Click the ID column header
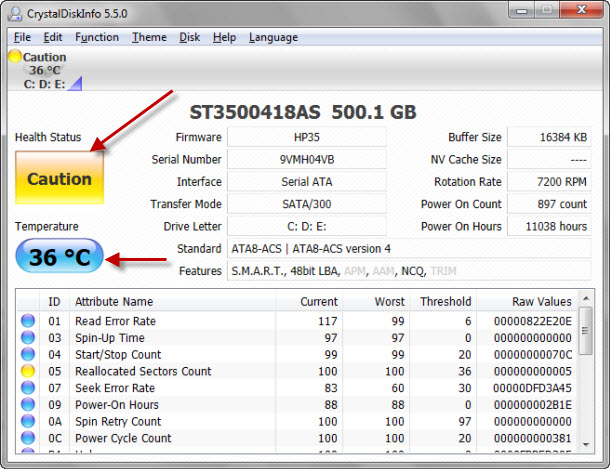This screenshot has height=469, width=610. coord(54,302)
